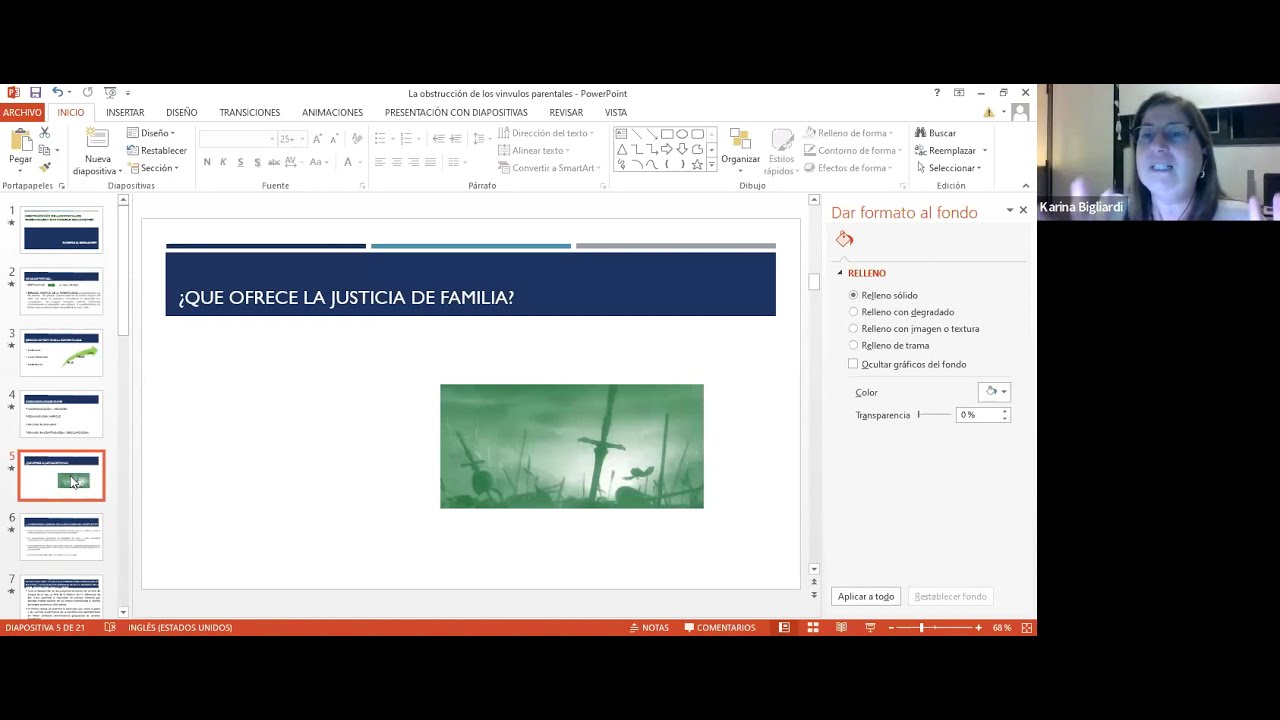Image resolution: width=1280 pixels, height=720 pixels.
Task: Open the Seleccionar dropdown
Action: point(947,168)
